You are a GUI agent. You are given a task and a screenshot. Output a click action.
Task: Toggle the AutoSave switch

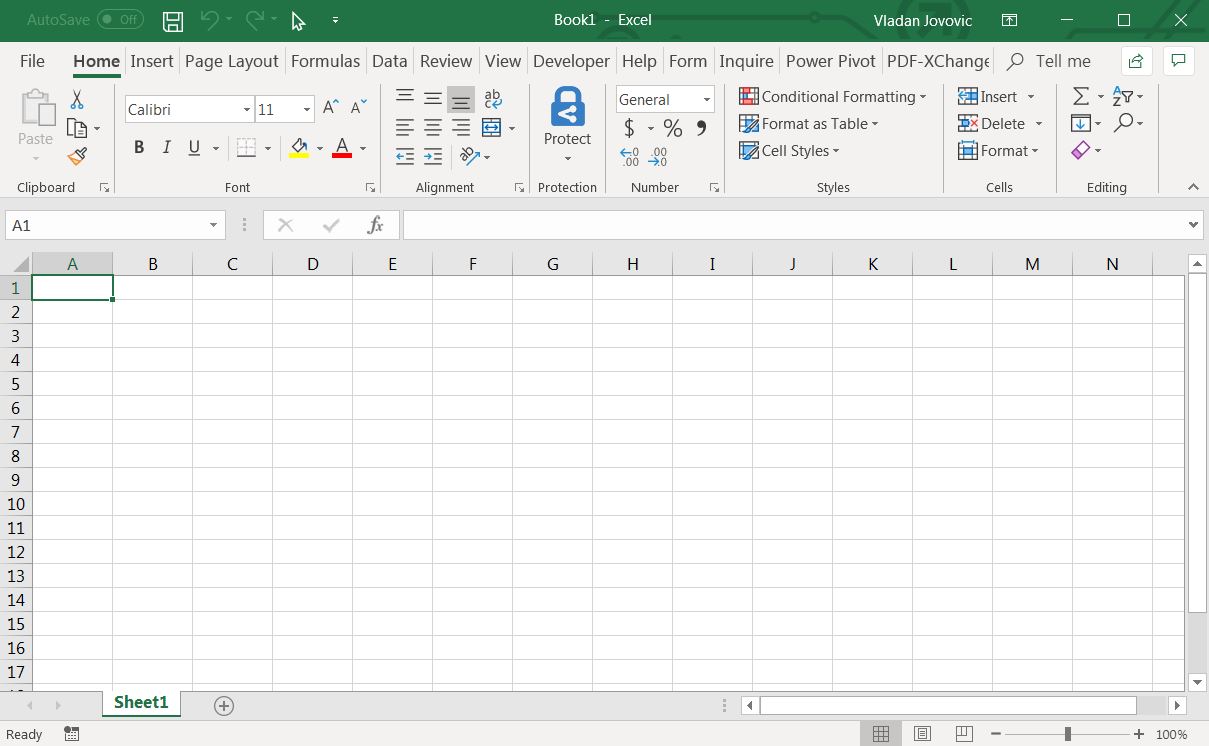120,20
